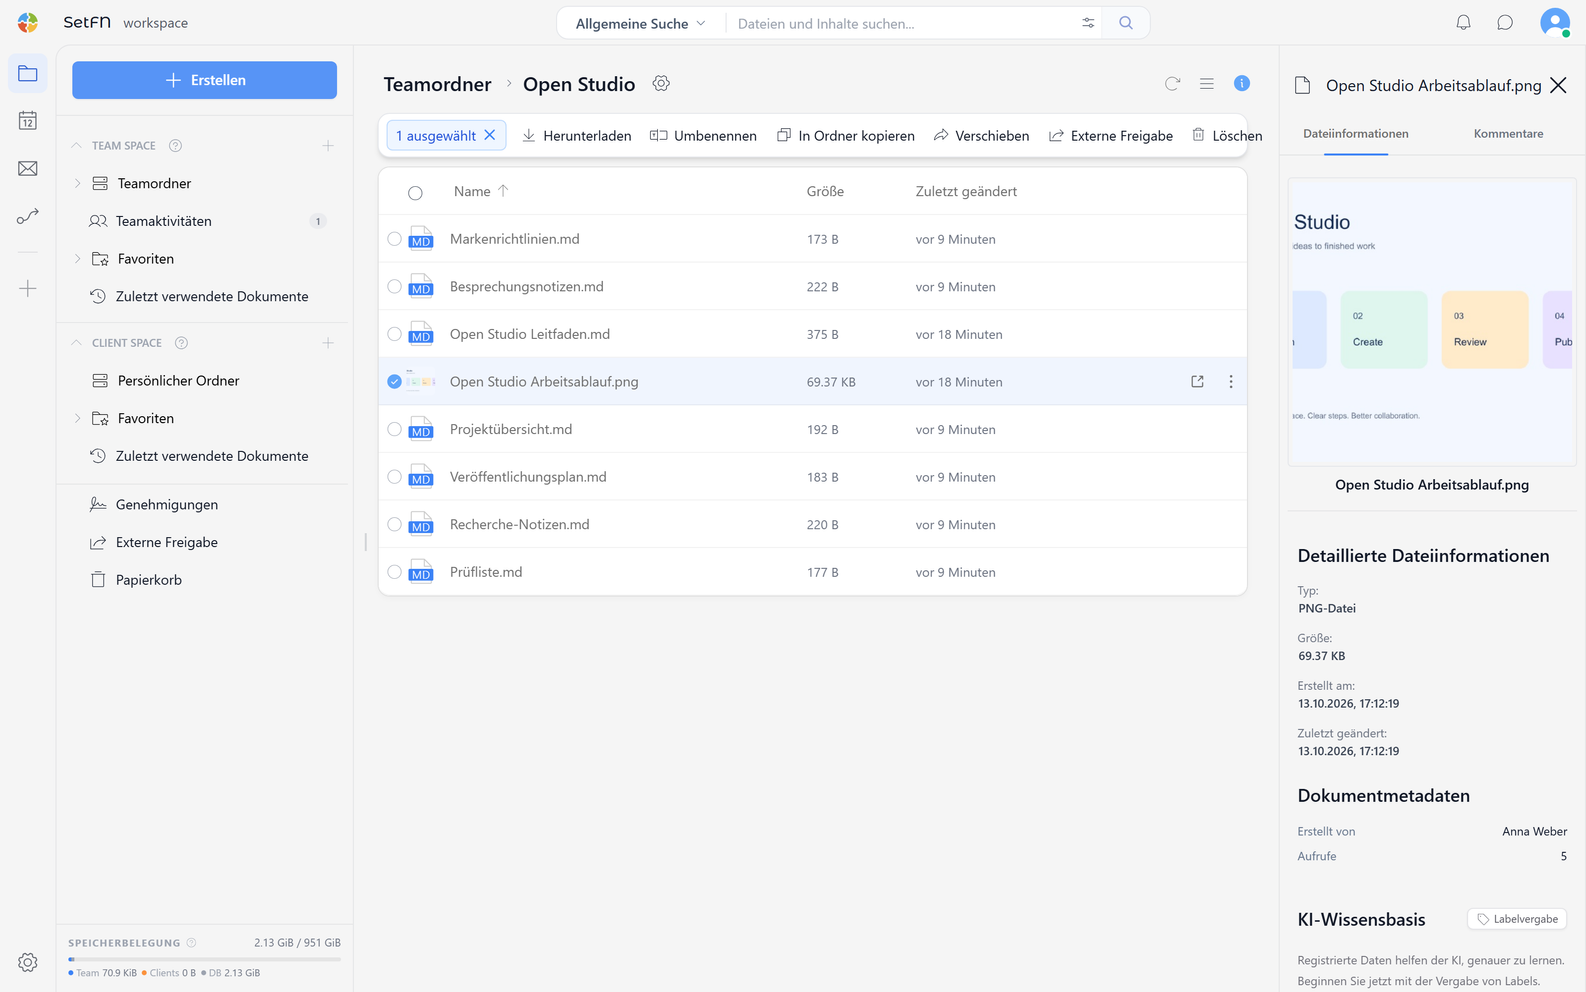Select the Projektübersicht.md row checkbox
The width and height of the screenshot is (1586, 992).
(x=394, y=430)
